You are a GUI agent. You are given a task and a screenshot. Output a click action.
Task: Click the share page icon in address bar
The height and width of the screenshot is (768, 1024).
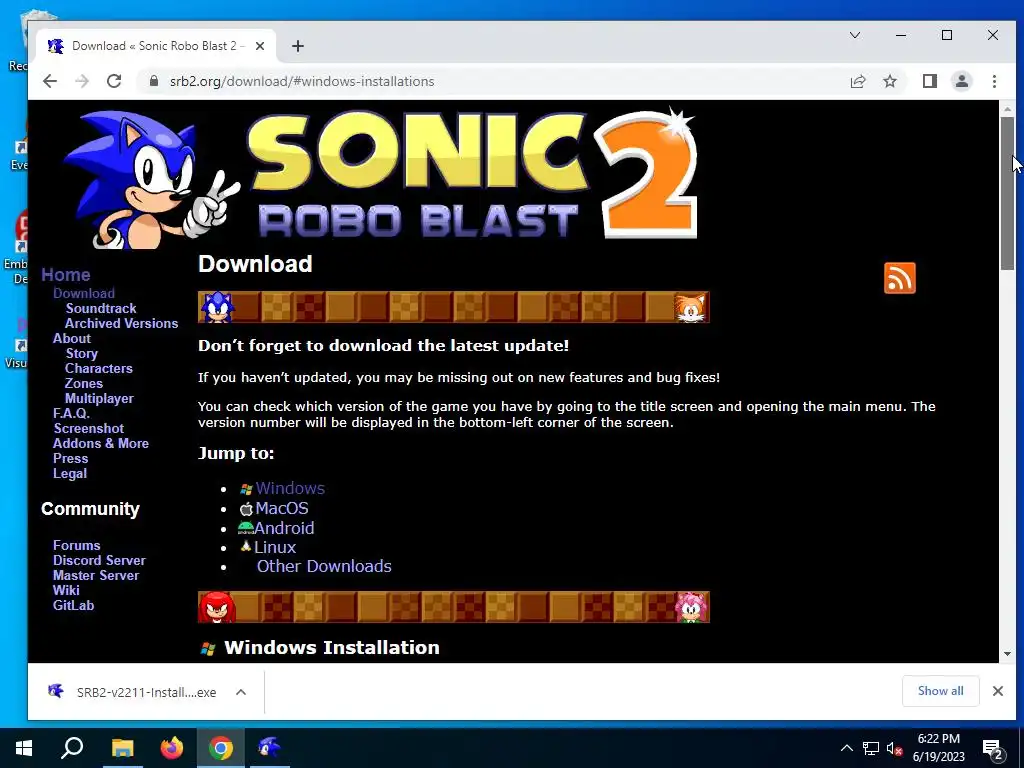click(x=857, y=81)
